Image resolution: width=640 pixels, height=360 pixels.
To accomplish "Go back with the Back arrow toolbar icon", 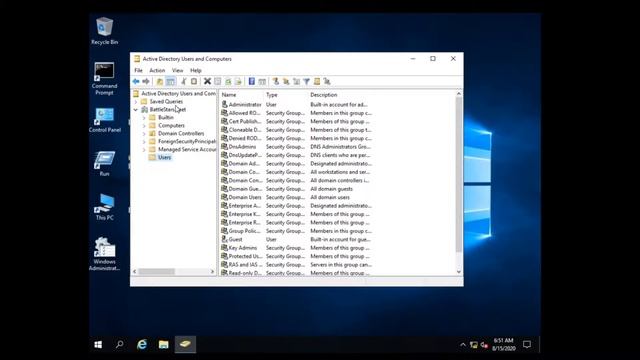I will click(136, 81).
